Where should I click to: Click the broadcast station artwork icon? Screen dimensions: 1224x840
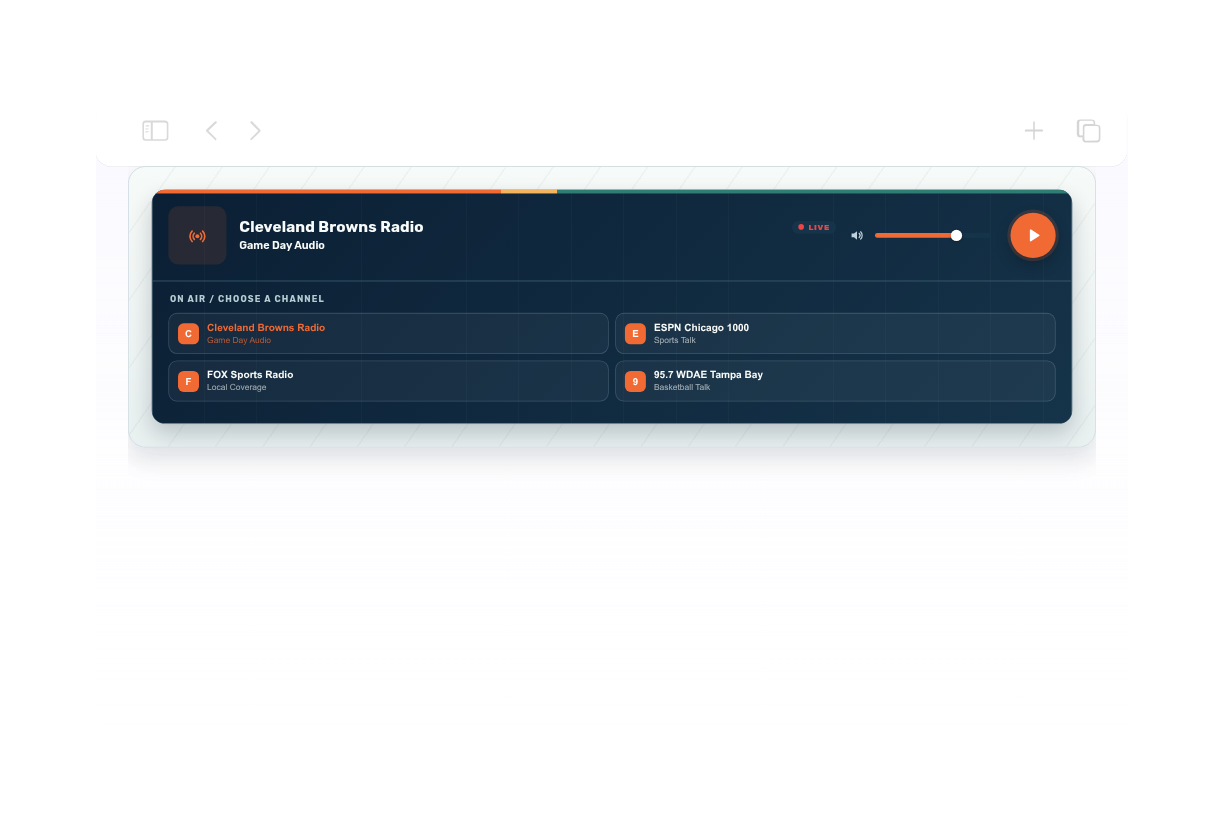[197, 235]
